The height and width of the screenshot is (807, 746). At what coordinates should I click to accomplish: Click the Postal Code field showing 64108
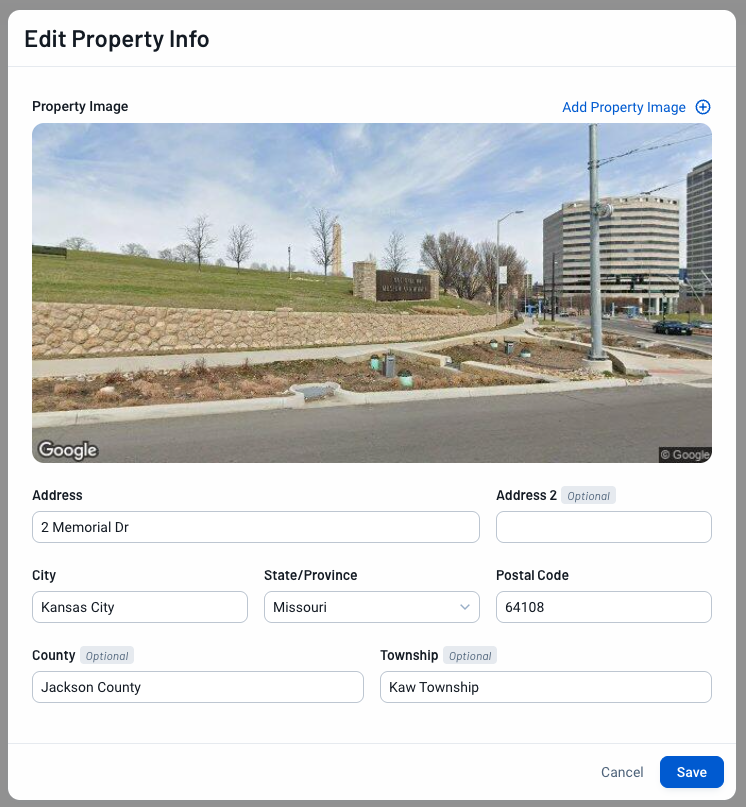tap(604, 607)
